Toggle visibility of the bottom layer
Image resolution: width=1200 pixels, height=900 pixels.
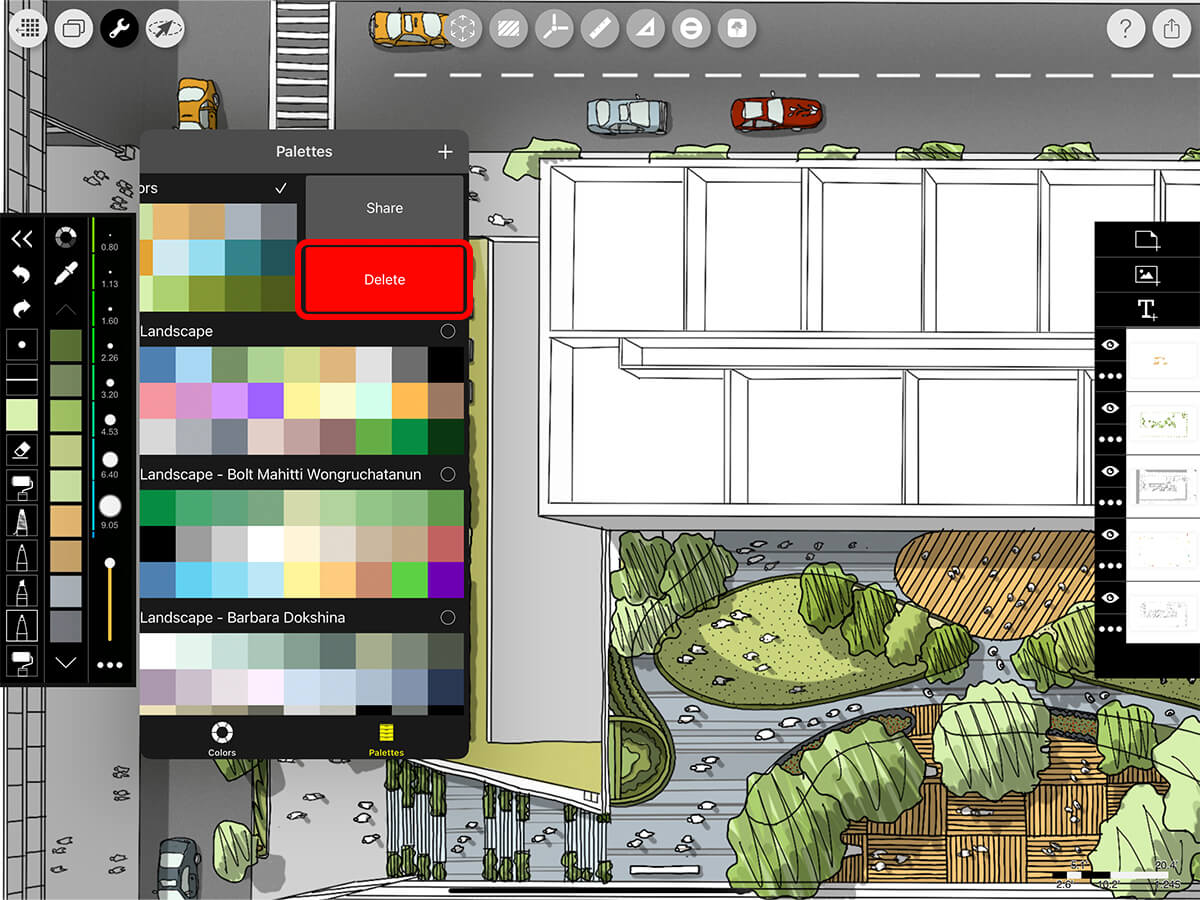coord(1110,597)
